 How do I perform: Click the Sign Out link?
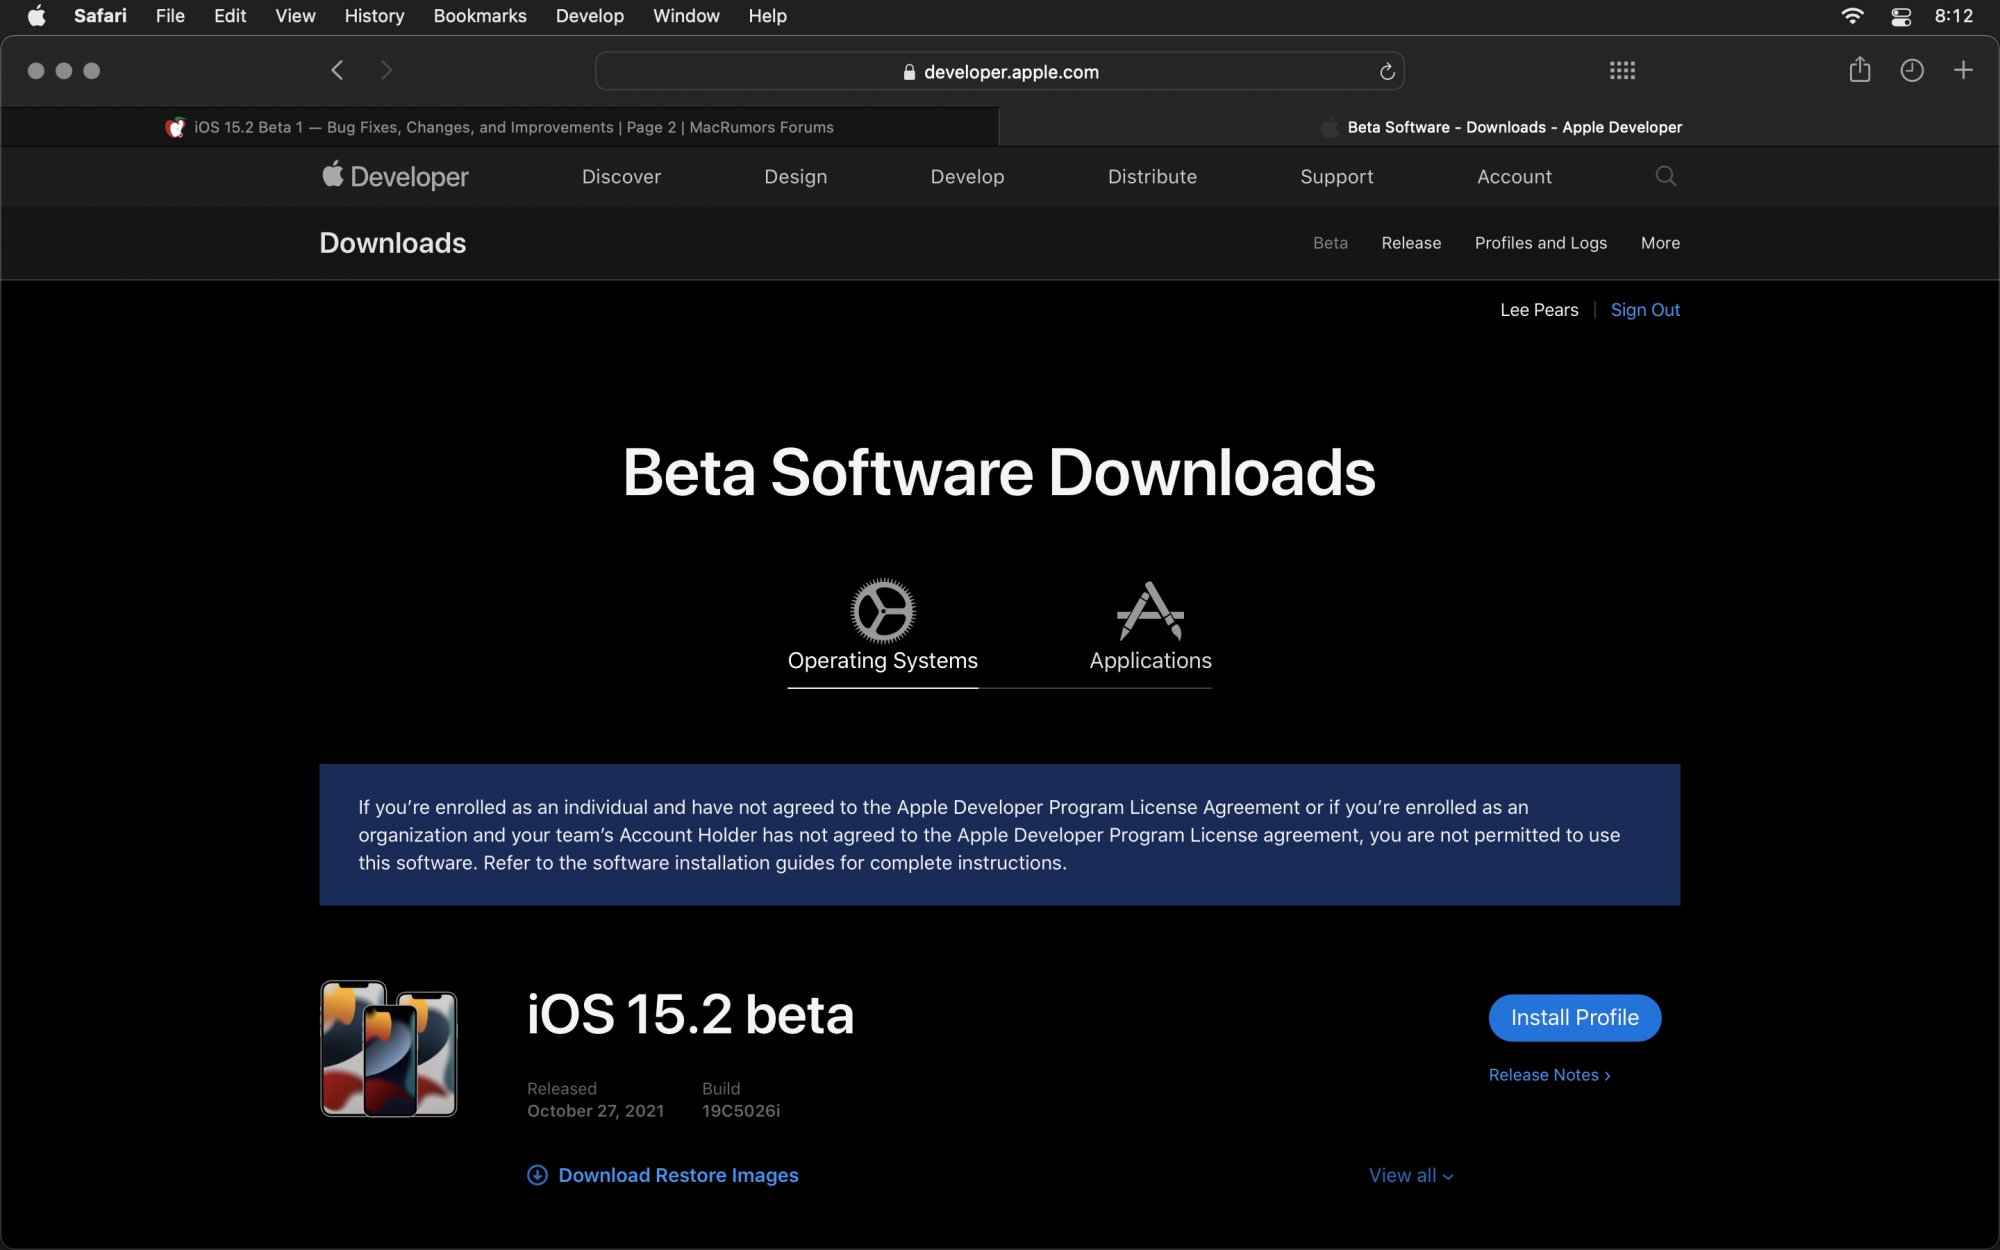[x=1644, y=310]
